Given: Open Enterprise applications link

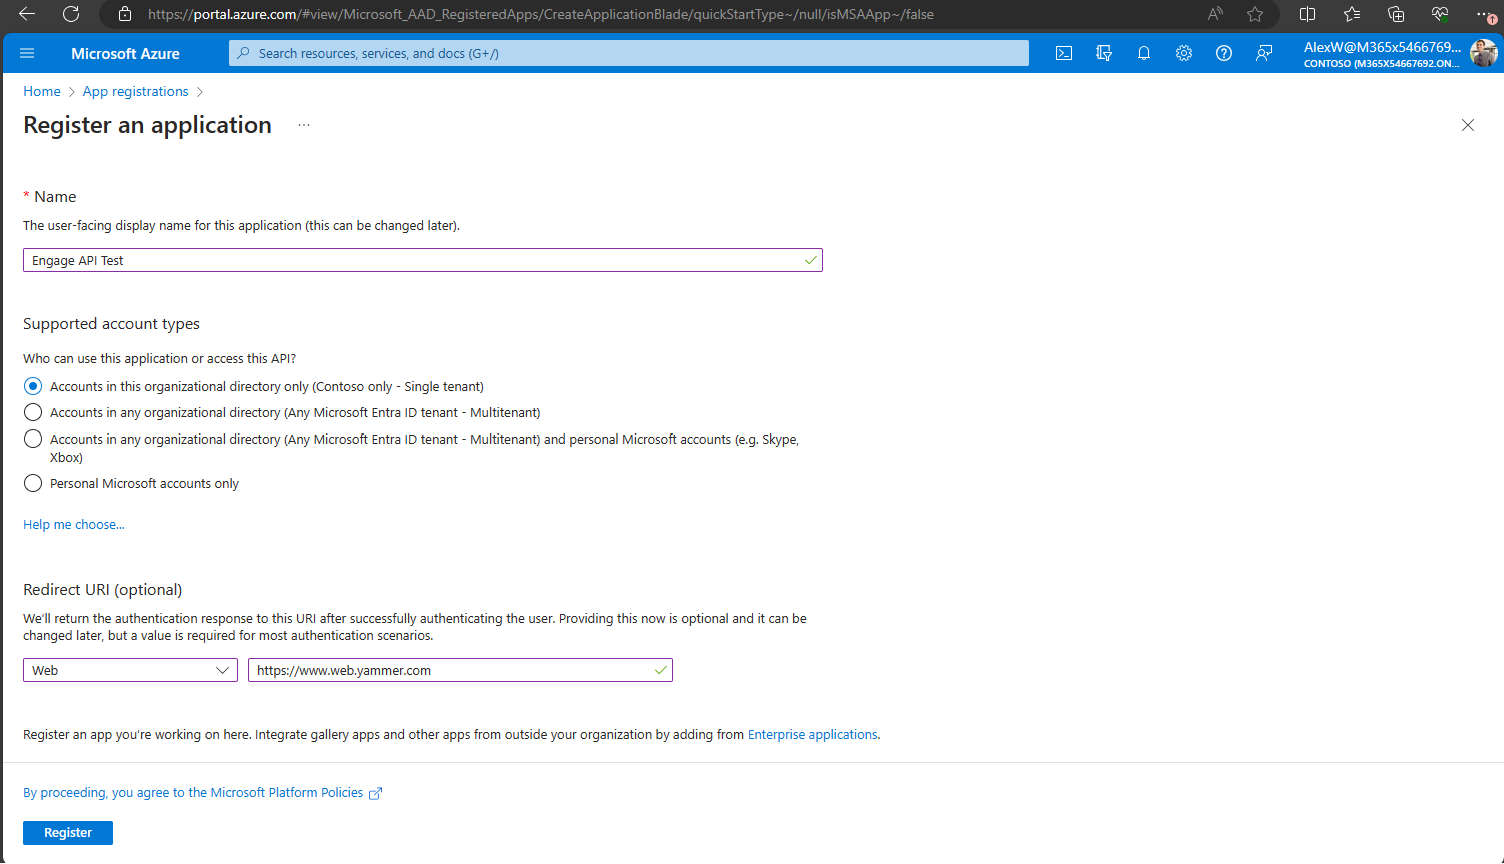Looking at the screenshot, I should pos(812,734).
